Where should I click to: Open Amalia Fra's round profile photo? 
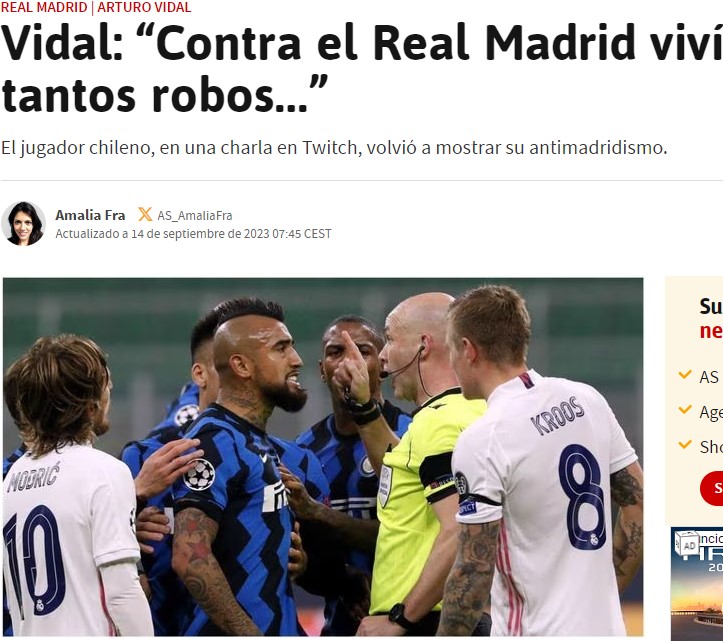click(x=24, y=224)
